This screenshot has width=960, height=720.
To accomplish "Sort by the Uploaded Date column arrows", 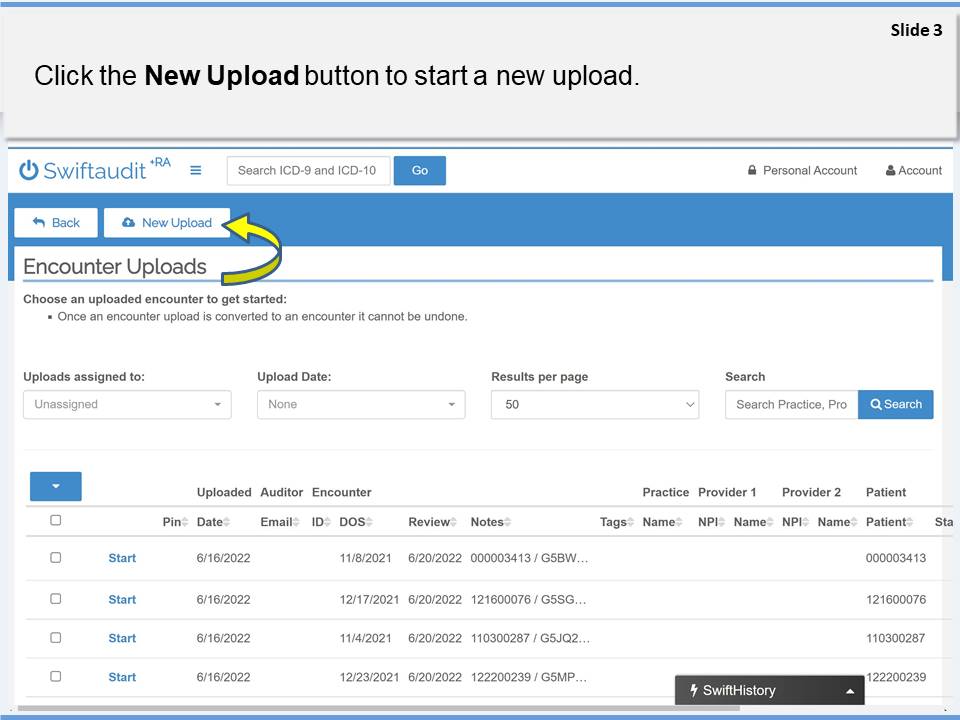I will point(228,523).
